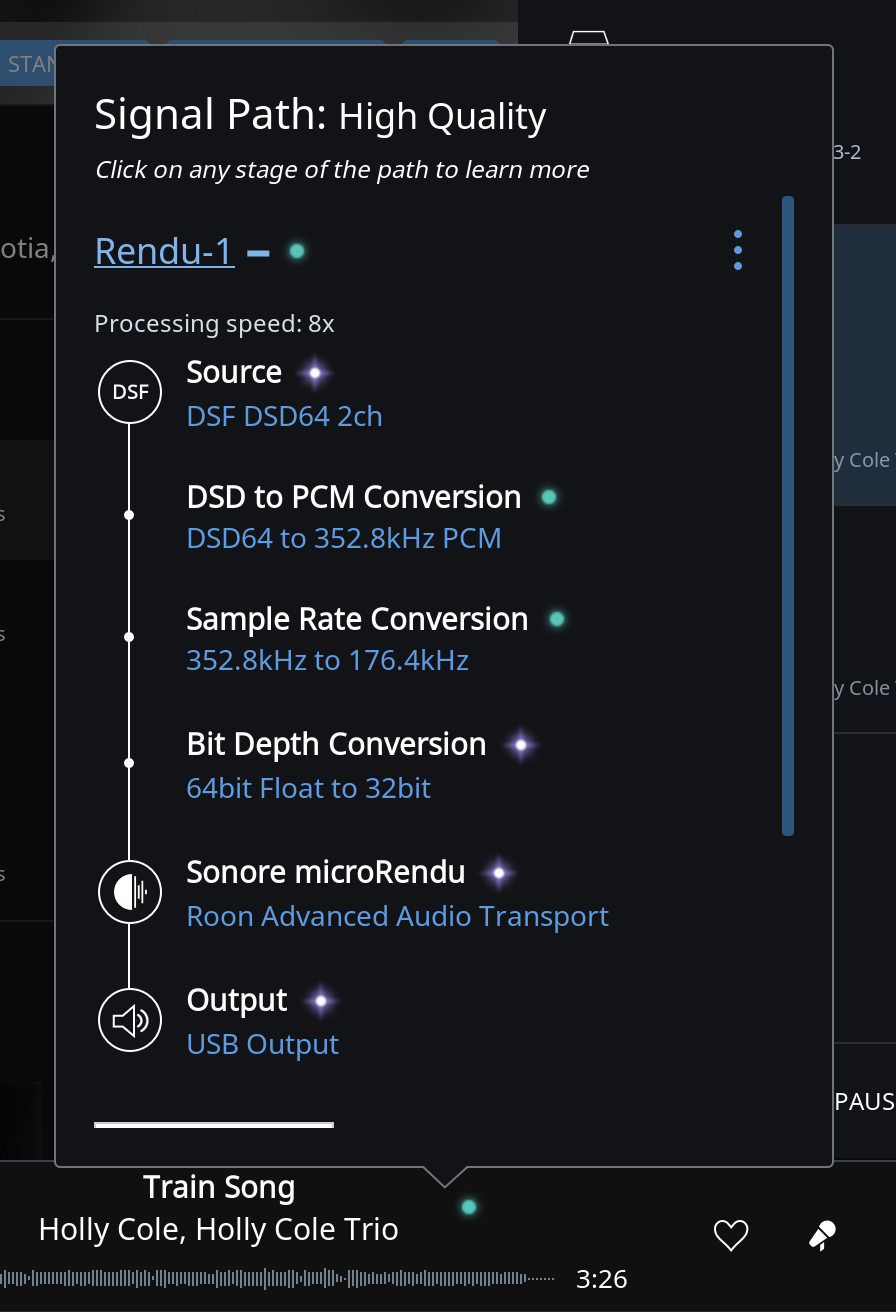896x1312 pixels.
Task: Click the Output speaker icon
Action: pos(130,1020)
